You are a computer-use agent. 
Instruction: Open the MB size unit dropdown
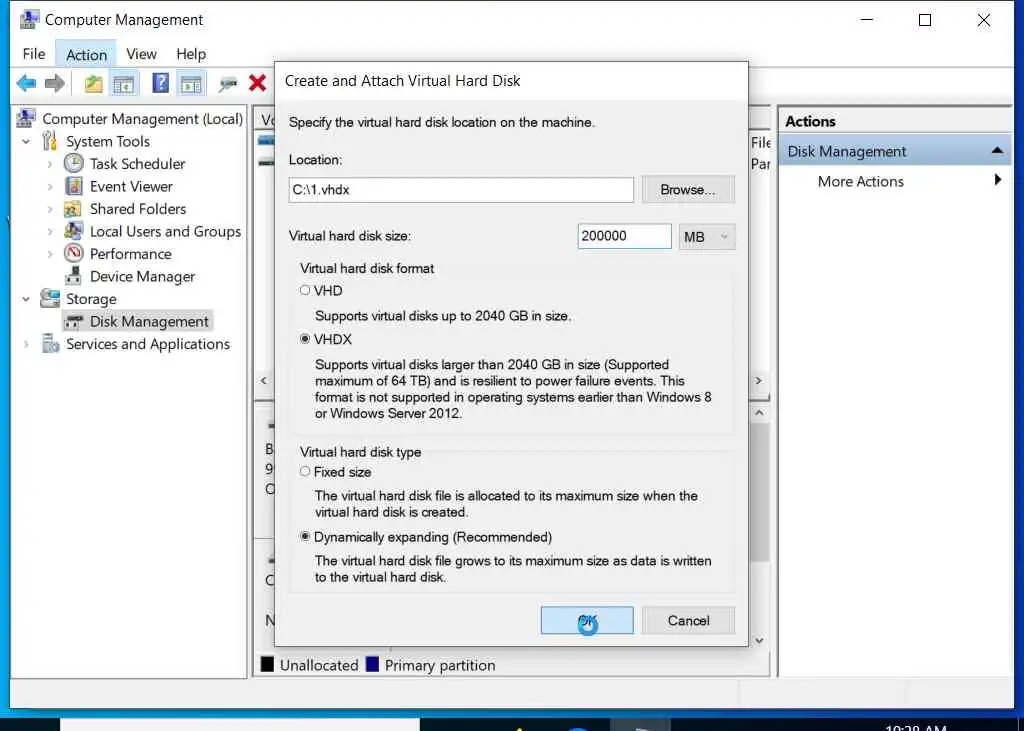tap(707, 236)
